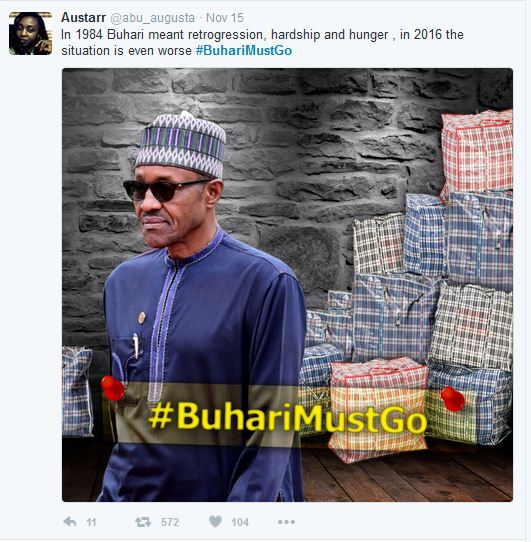Click the retweet count 572
This screenshot has width=531, height=542.
[170, 522]
